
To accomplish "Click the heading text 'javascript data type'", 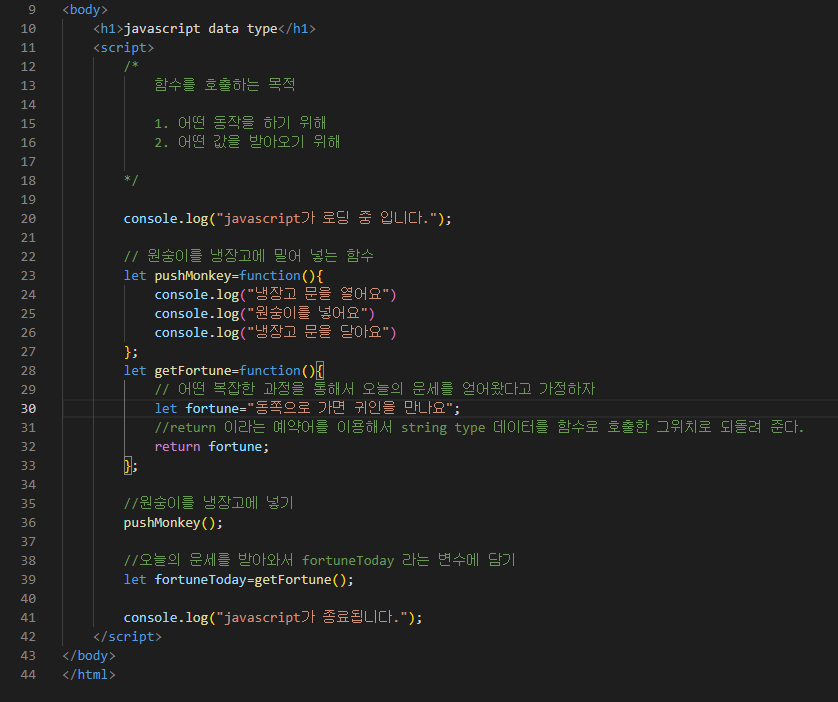I will 200,29.
